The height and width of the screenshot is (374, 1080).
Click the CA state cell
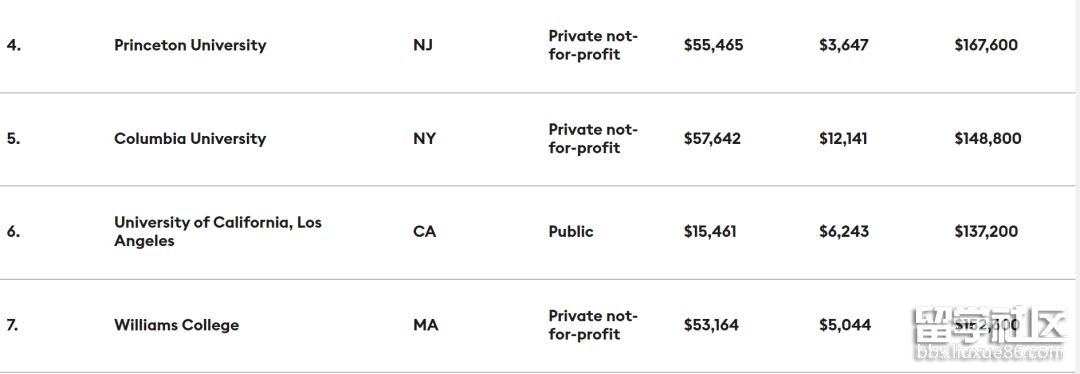click(424, 232)
